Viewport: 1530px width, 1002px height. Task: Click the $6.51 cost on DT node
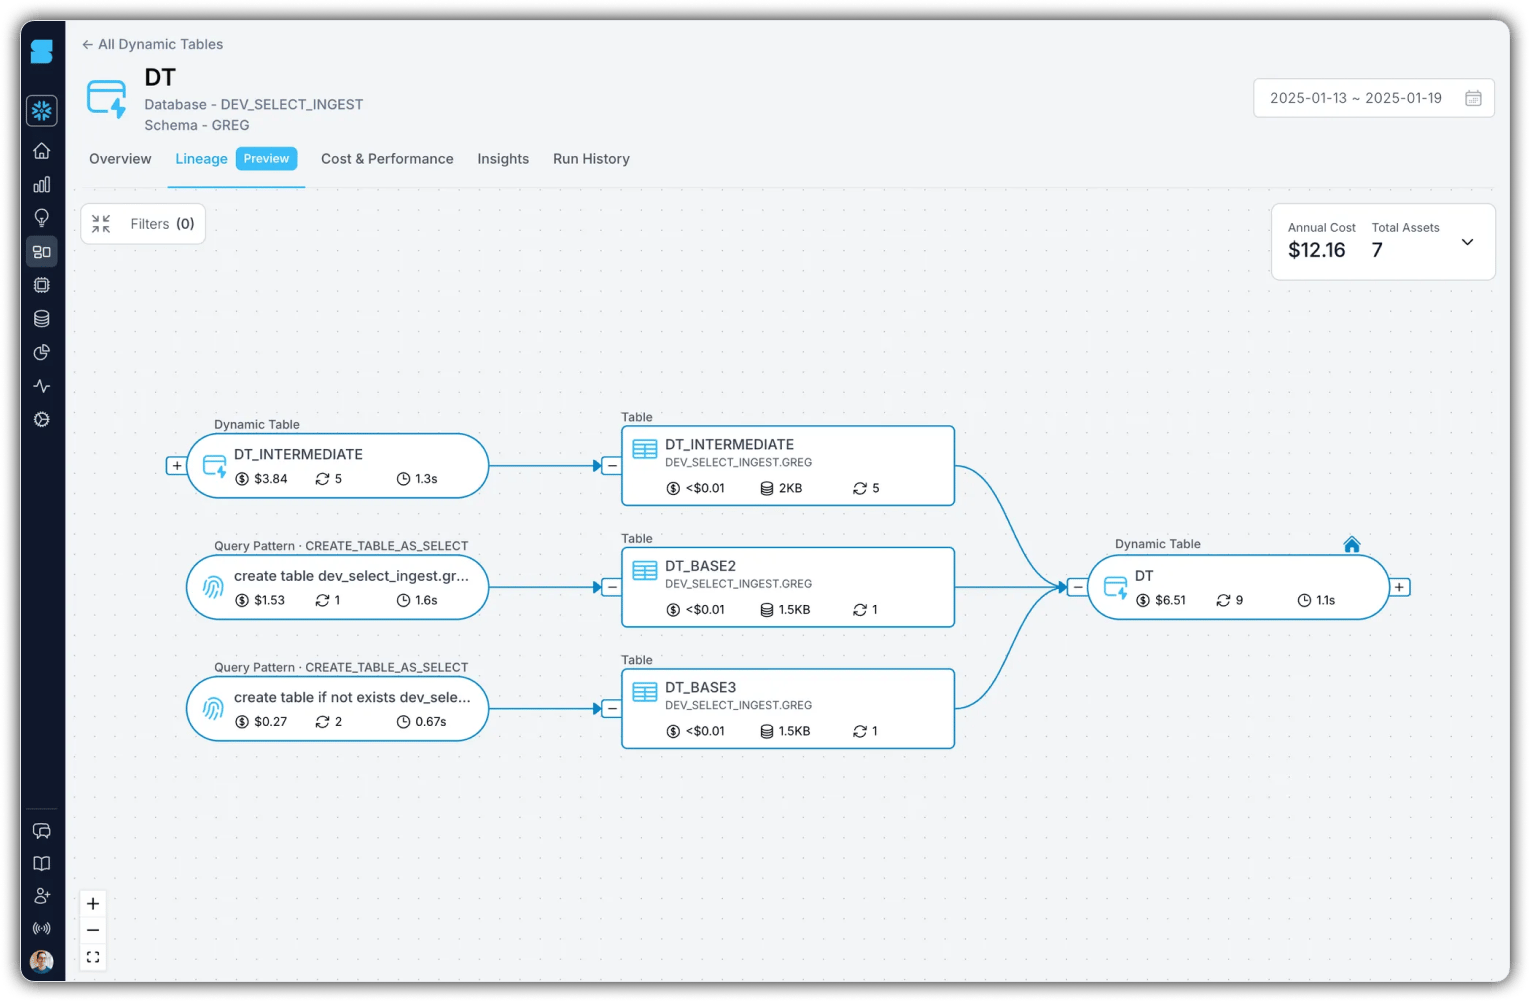[1170, 601]
